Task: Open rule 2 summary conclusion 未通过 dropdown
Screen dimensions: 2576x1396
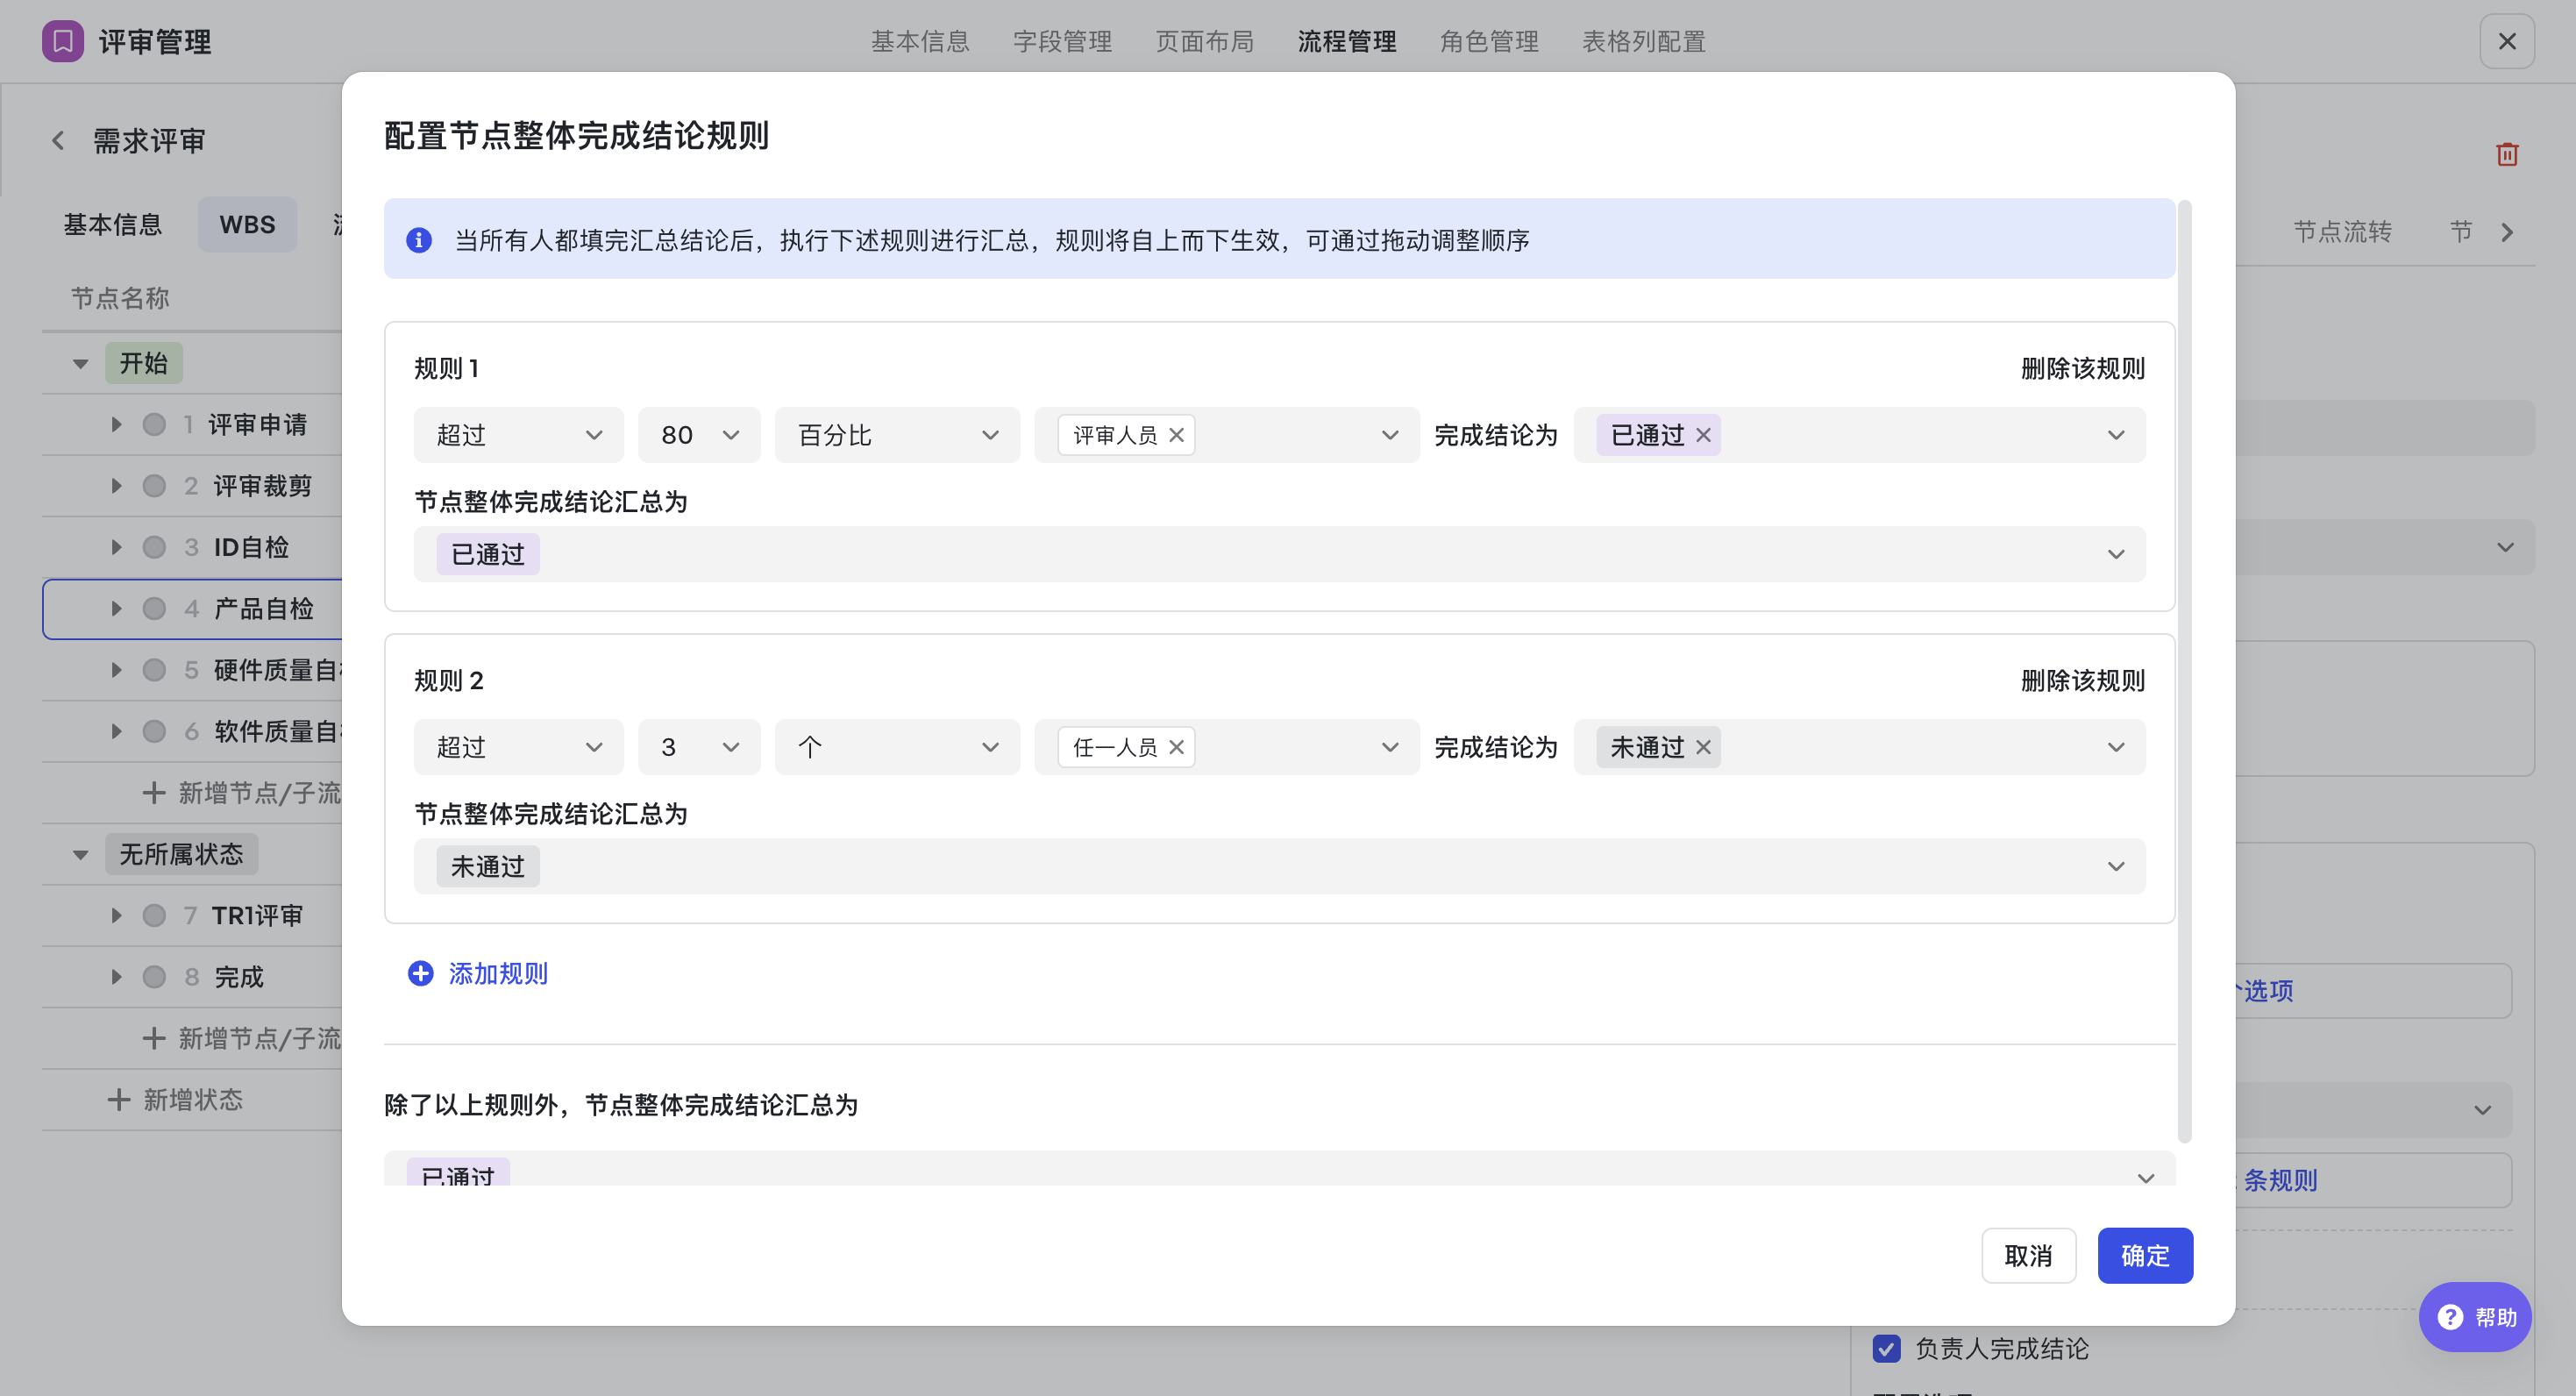Action: pos(1279,866)
